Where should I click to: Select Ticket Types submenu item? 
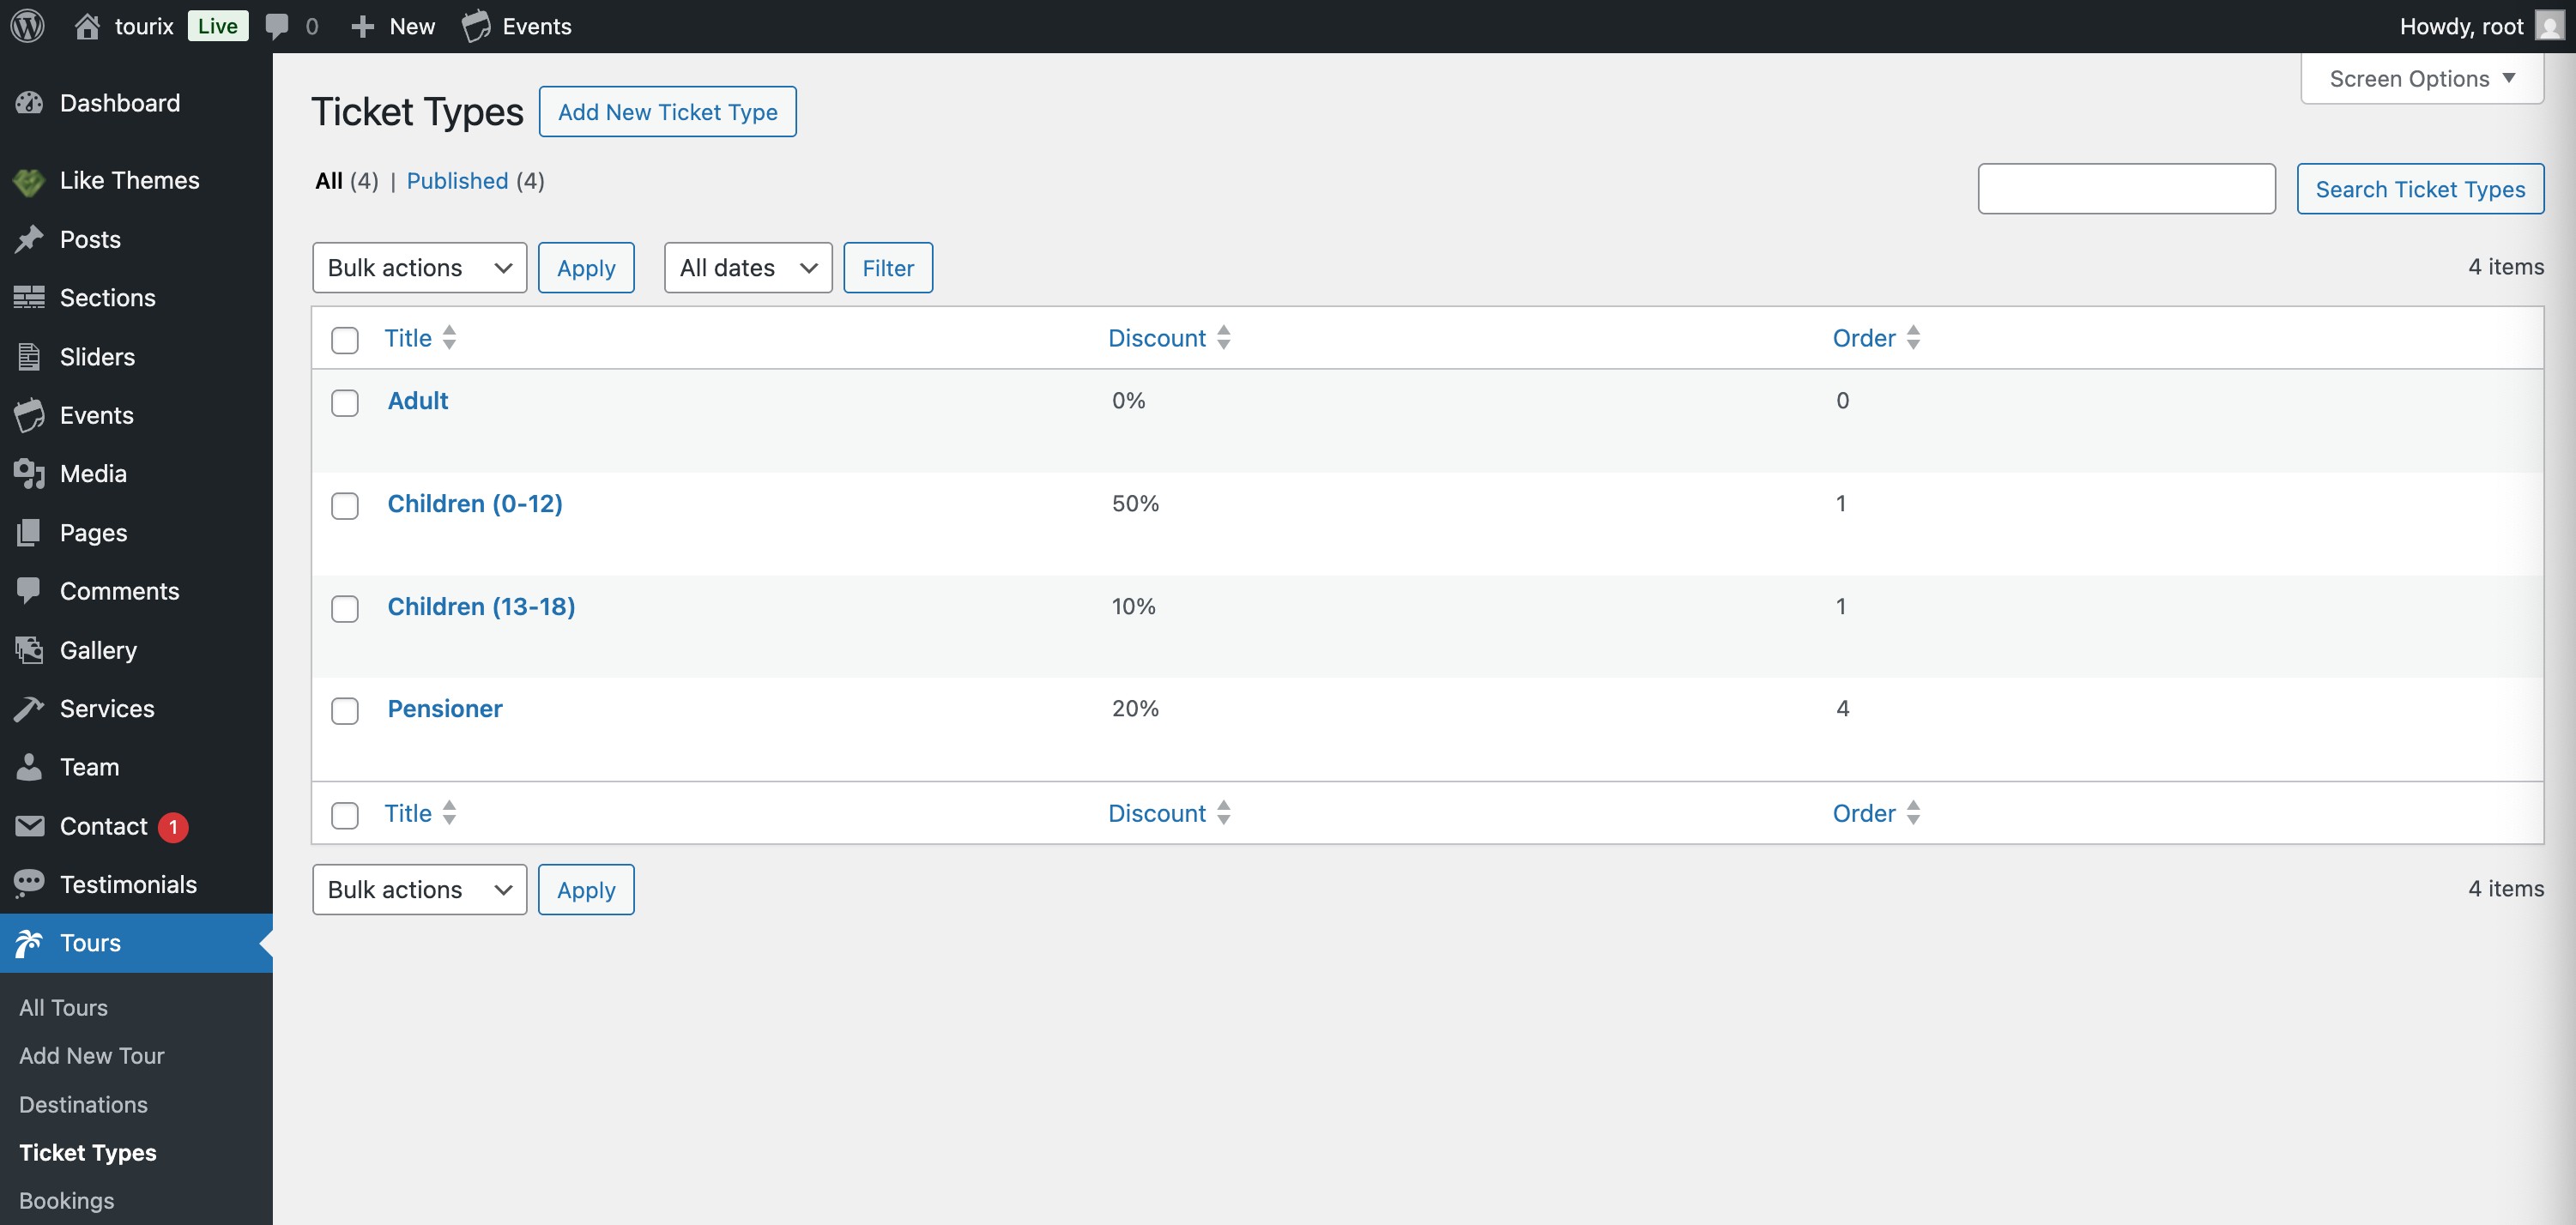pos(87,1152)
